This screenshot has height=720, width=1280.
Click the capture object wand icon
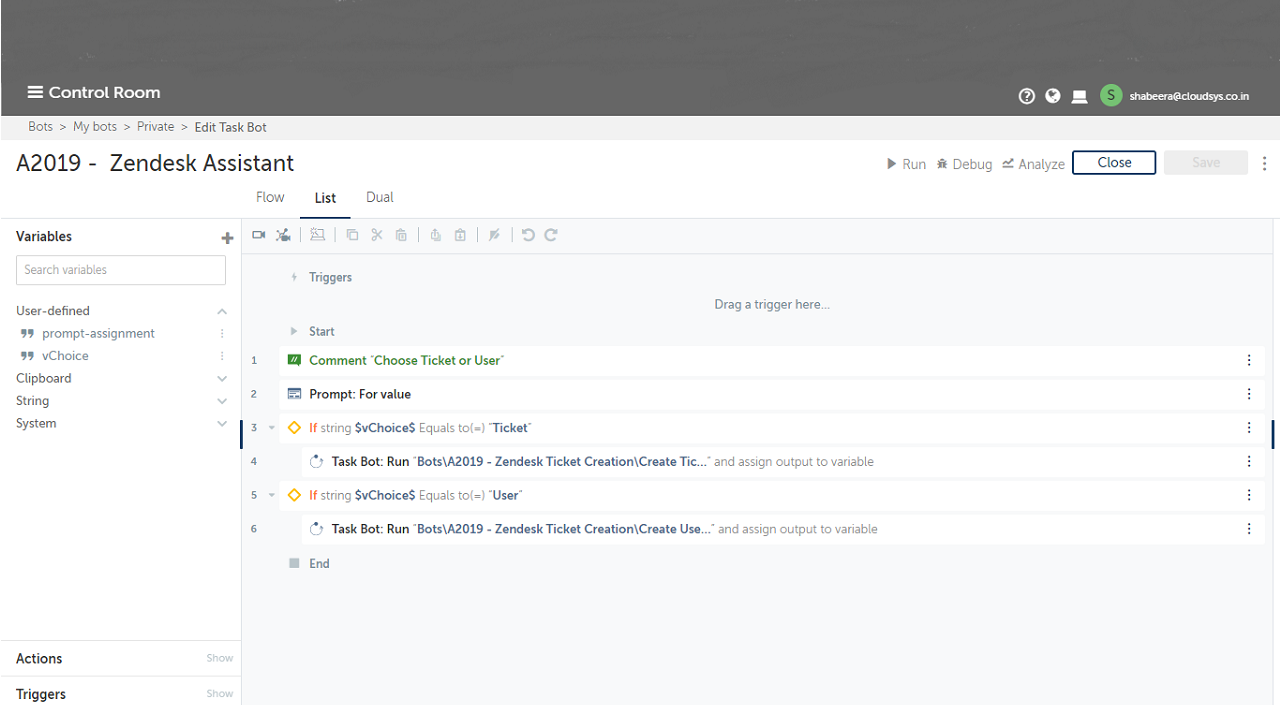(x=317, y=235)
